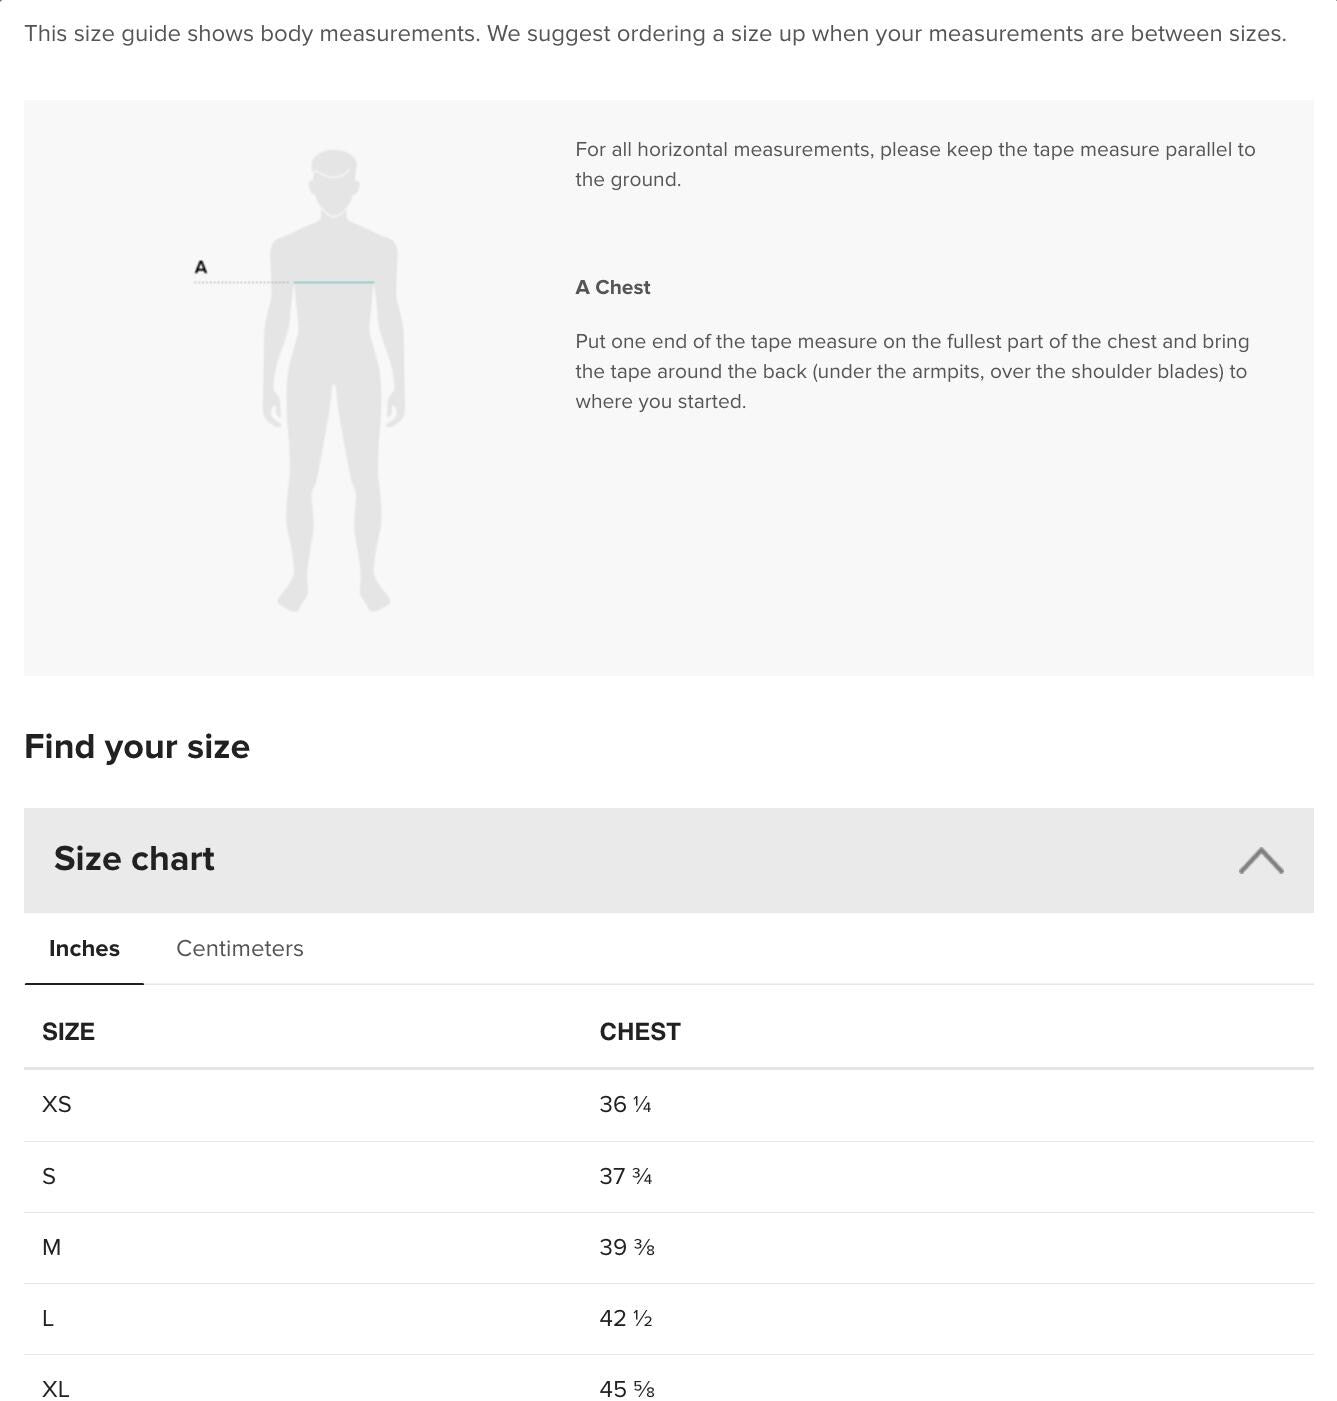Select the Inches tab
The height and width of the screenshot is (1401, 1337).
point(84,948)
